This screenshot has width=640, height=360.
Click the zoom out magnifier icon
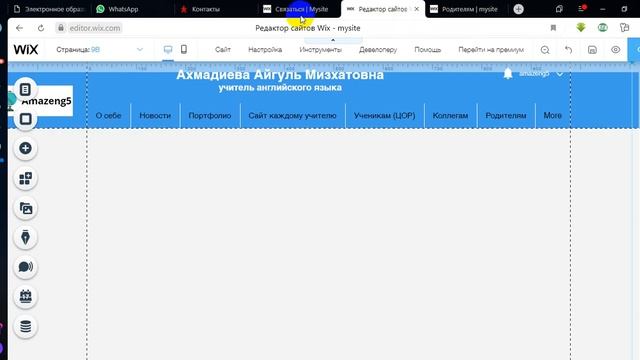click(x=545, y=50)
